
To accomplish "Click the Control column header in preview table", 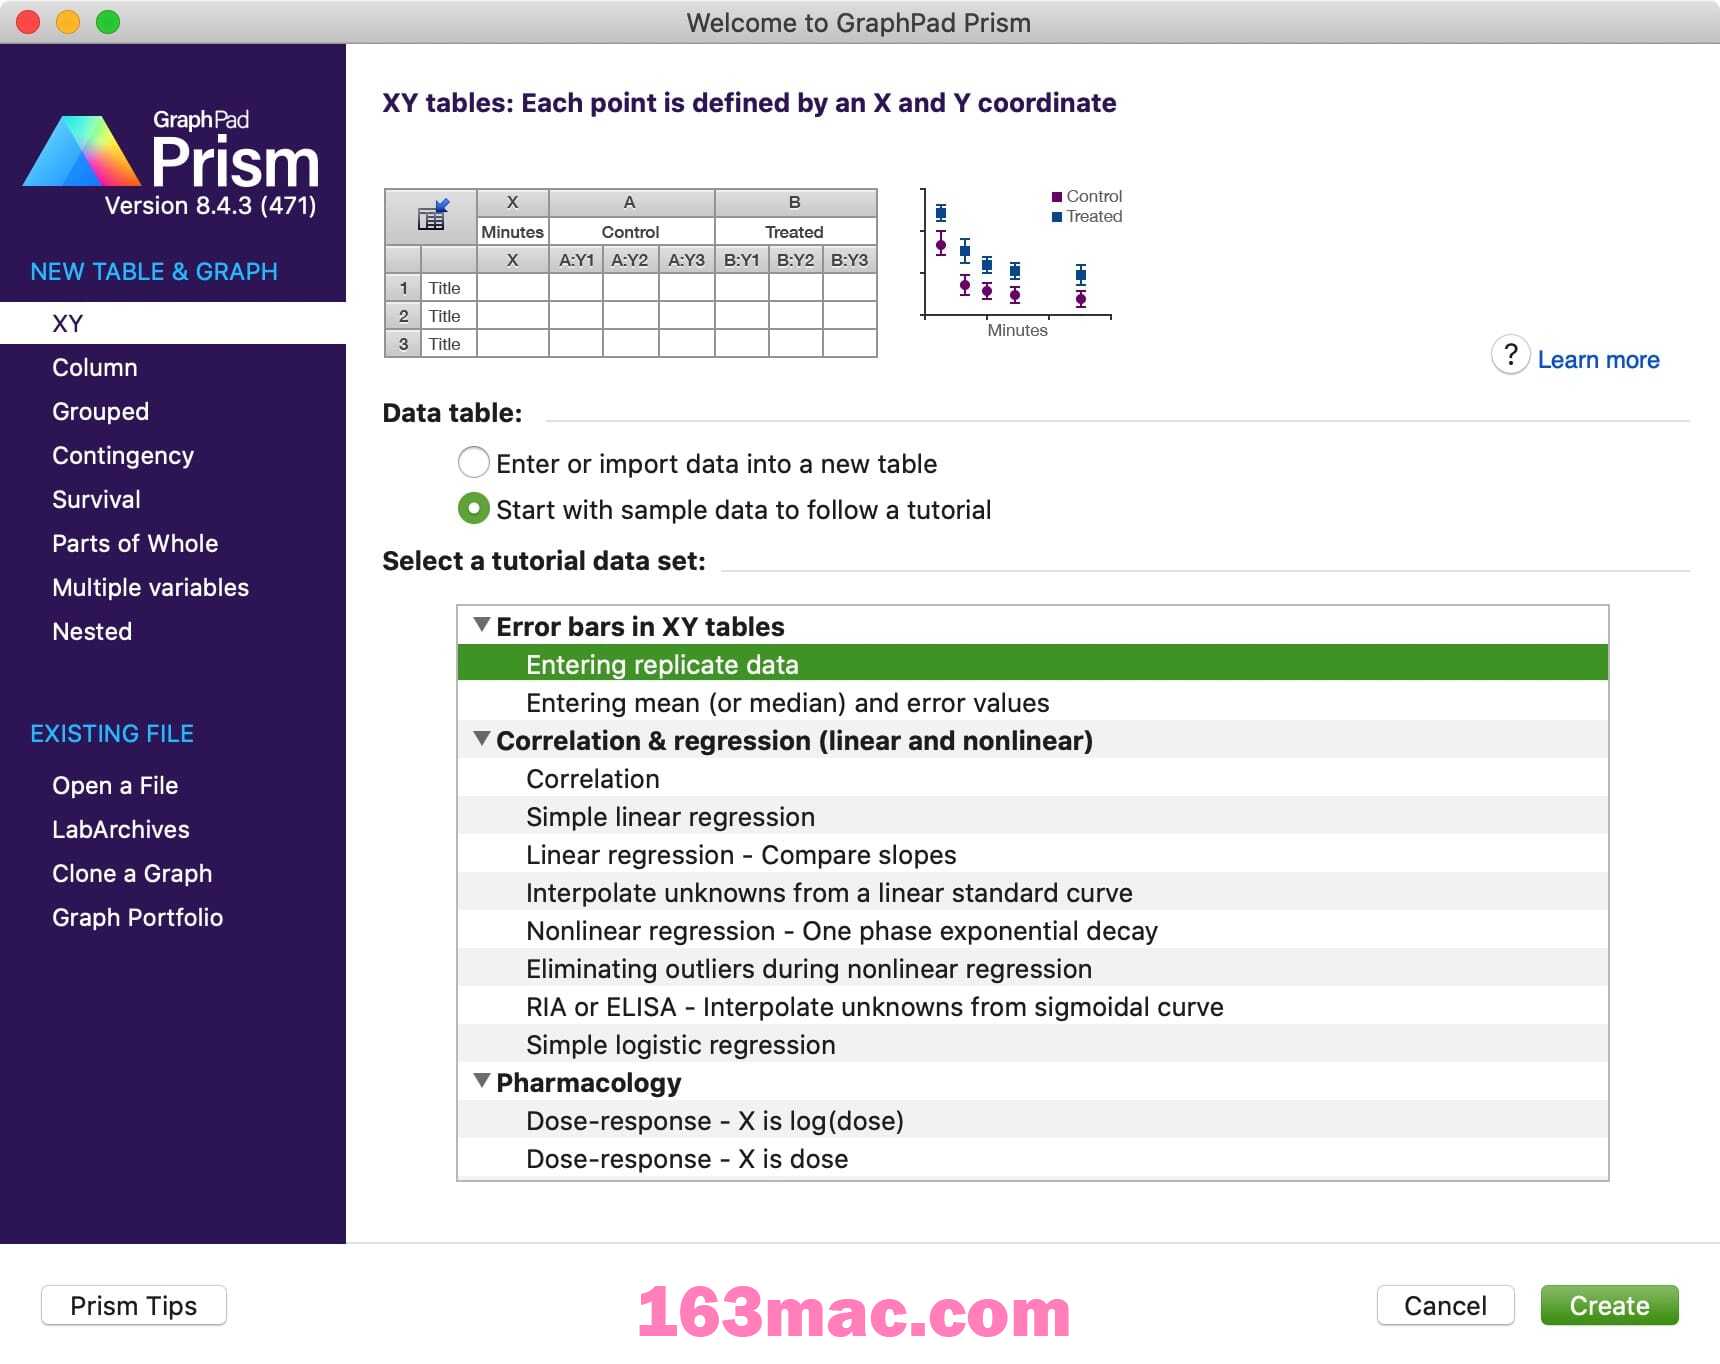I will 631,231.
